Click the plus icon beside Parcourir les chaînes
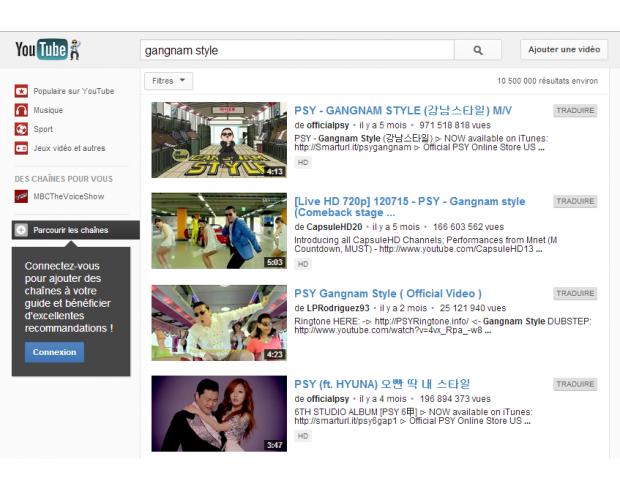620x490 pixels. point(21,230)
